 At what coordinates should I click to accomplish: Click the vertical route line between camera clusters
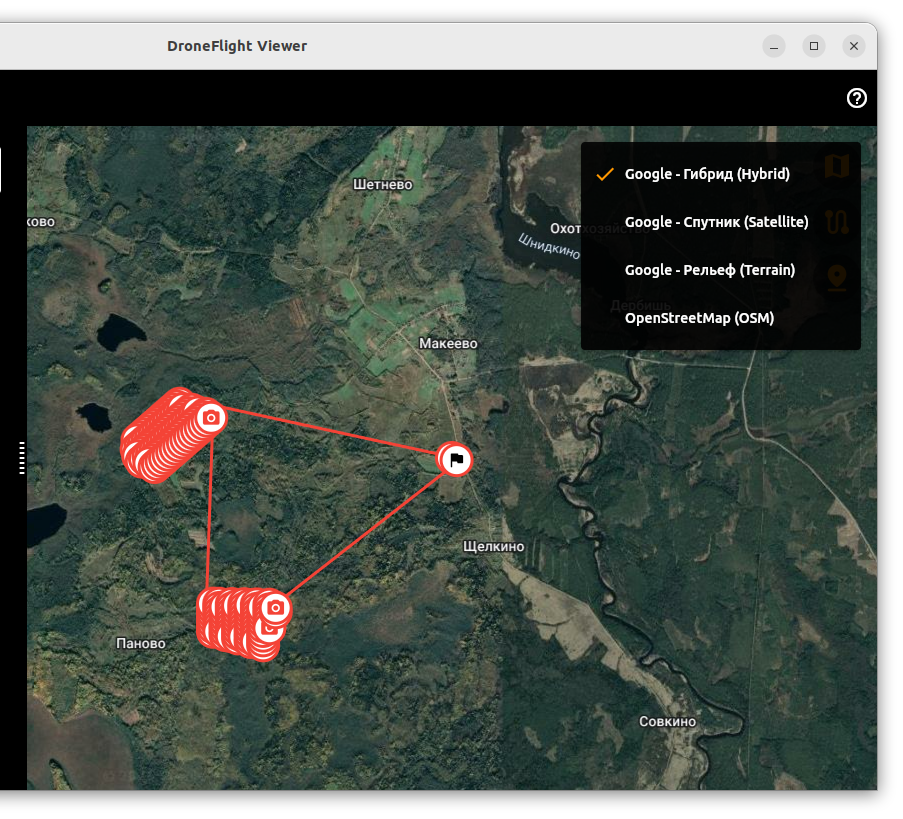pos(210,510)
